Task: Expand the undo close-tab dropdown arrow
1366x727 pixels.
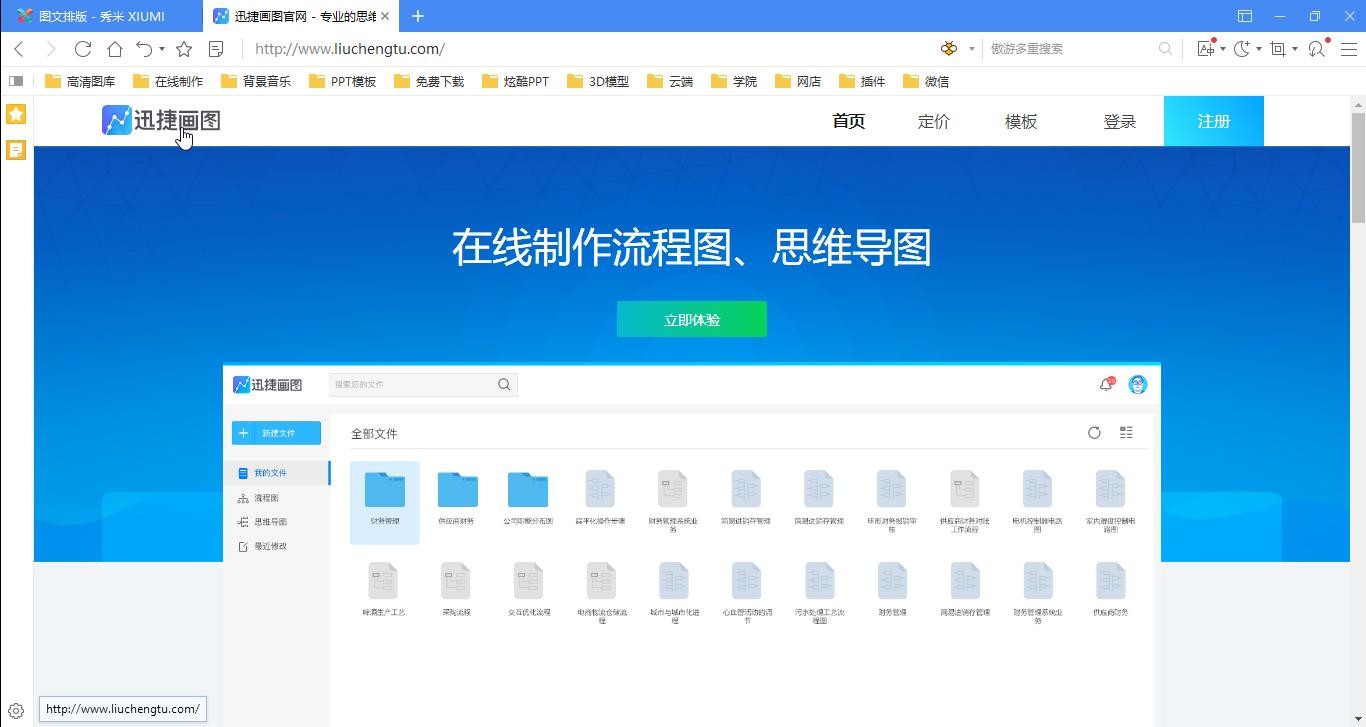Action: [x=162, y=49]
